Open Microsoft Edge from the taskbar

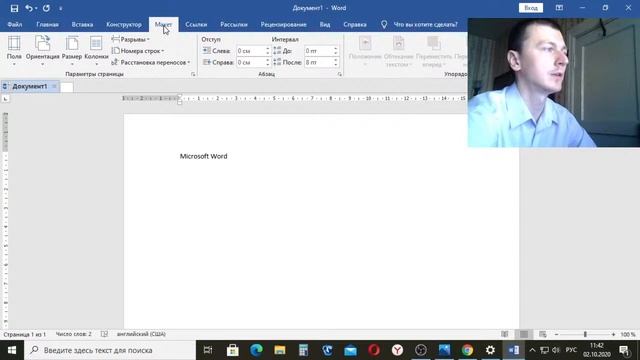pos(256,350)
